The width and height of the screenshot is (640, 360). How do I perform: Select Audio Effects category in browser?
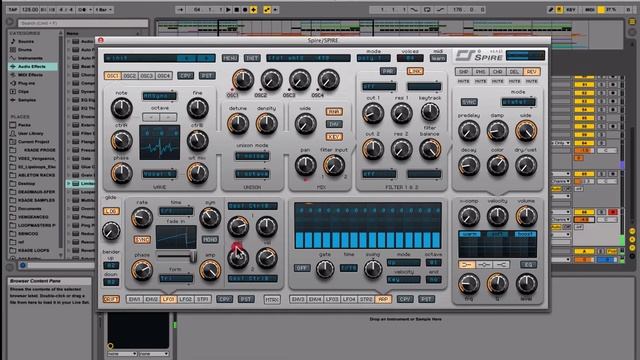click(31, 66)
